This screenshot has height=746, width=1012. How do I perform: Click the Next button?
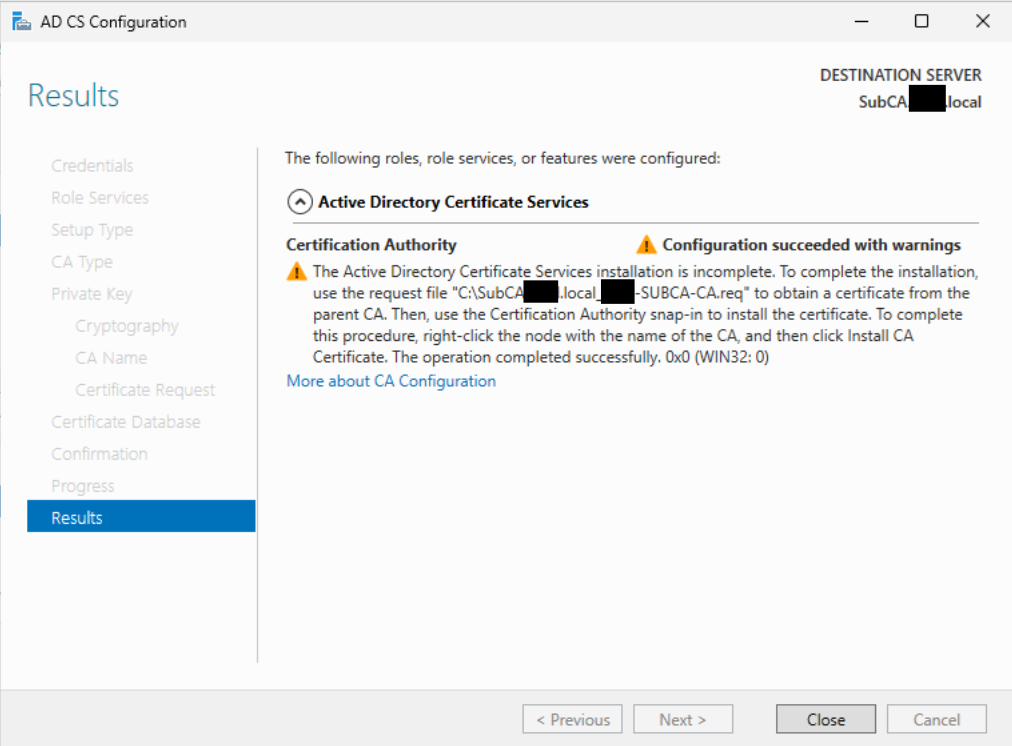[x=683, y=719]
